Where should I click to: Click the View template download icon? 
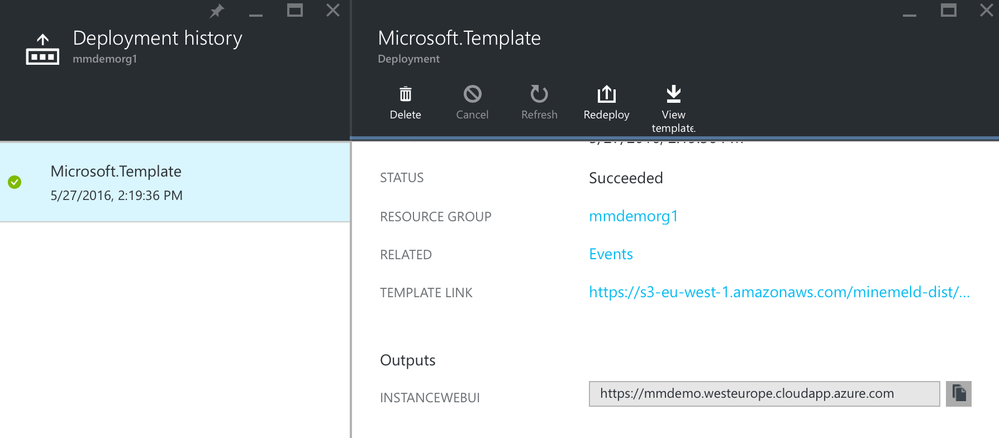tap(673, 94)
